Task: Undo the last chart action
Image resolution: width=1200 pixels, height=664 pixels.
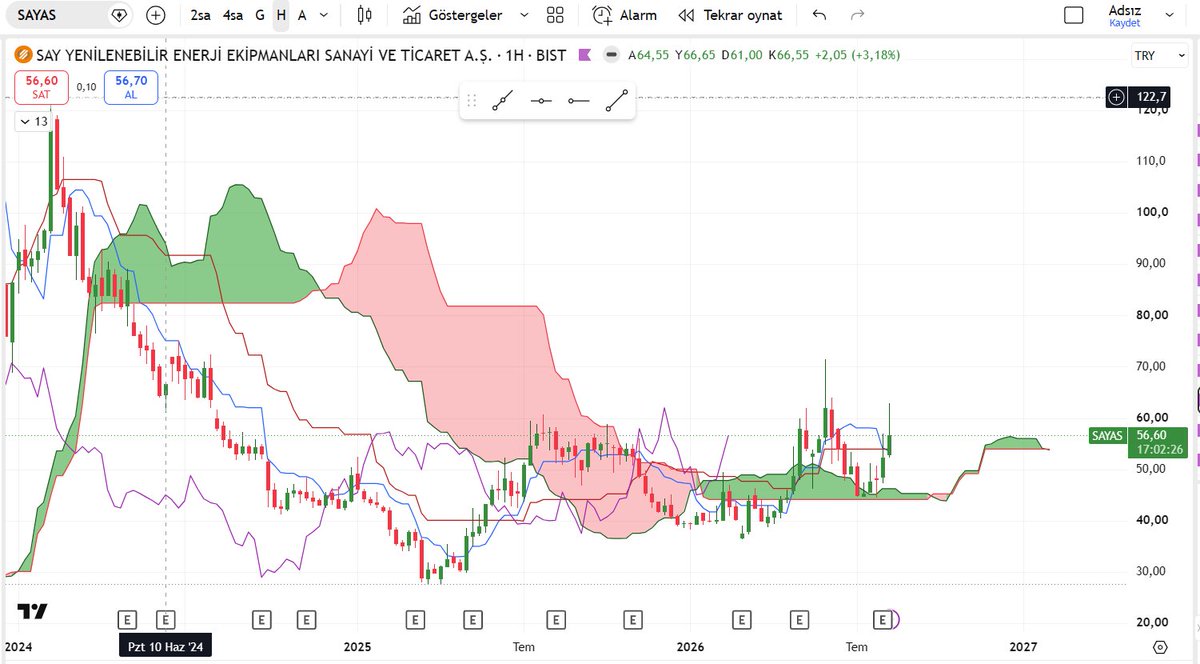Action: [x=820, y=15]
